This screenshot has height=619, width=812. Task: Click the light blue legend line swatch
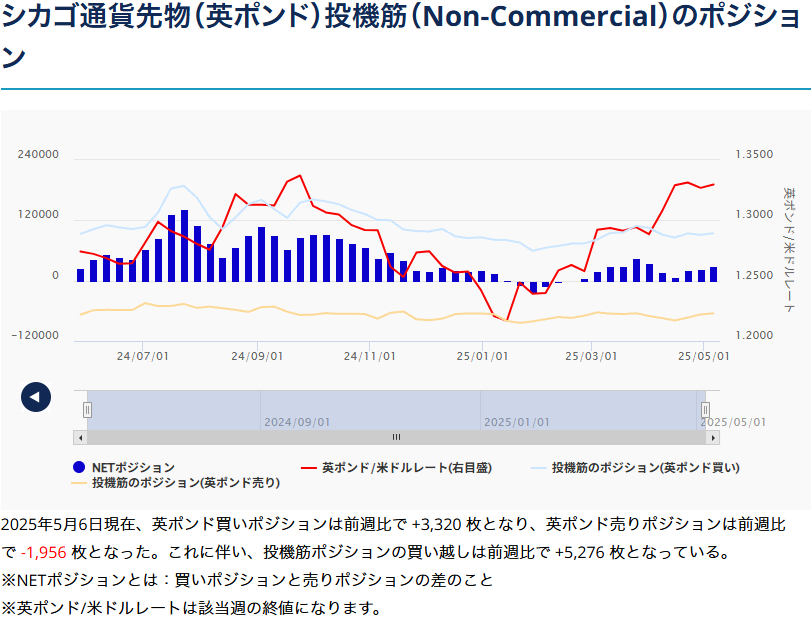click(538, 467)
